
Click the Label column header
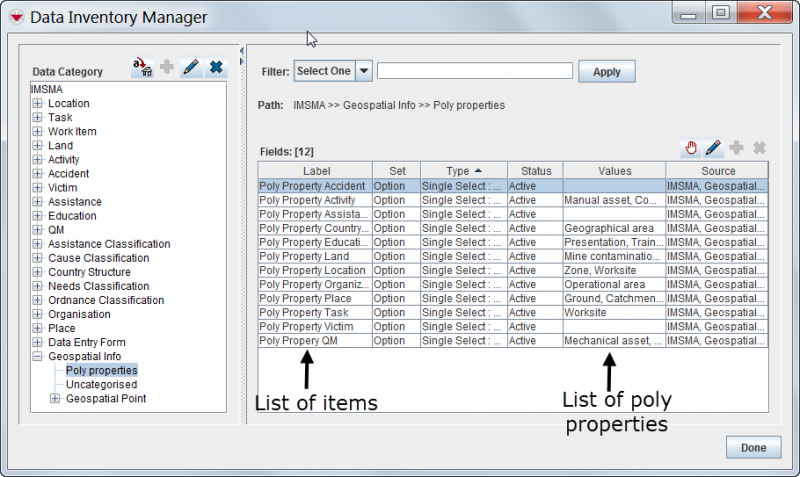pos(315,171)
